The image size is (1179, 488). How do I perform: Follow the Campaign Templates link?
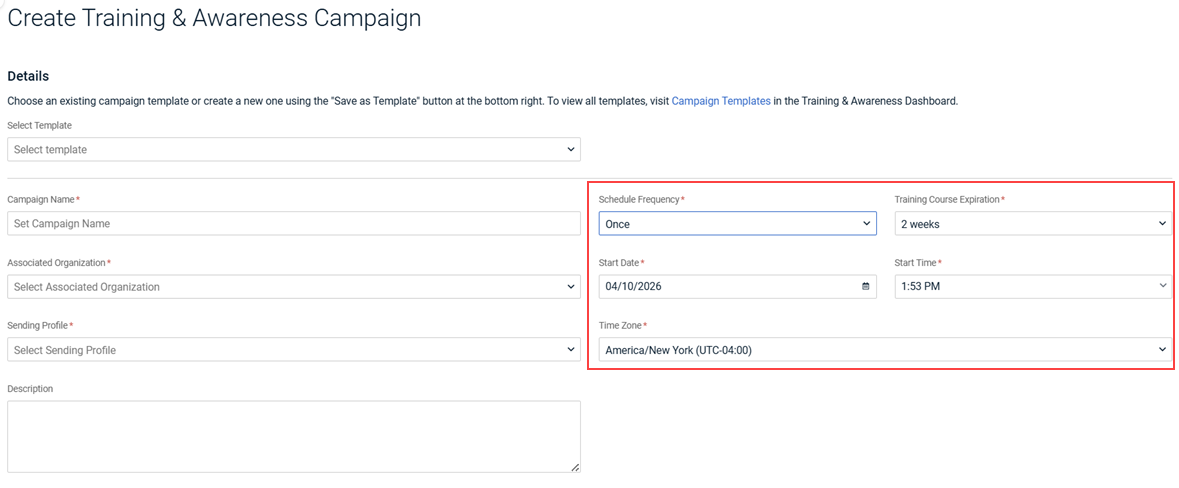(721, 101)
